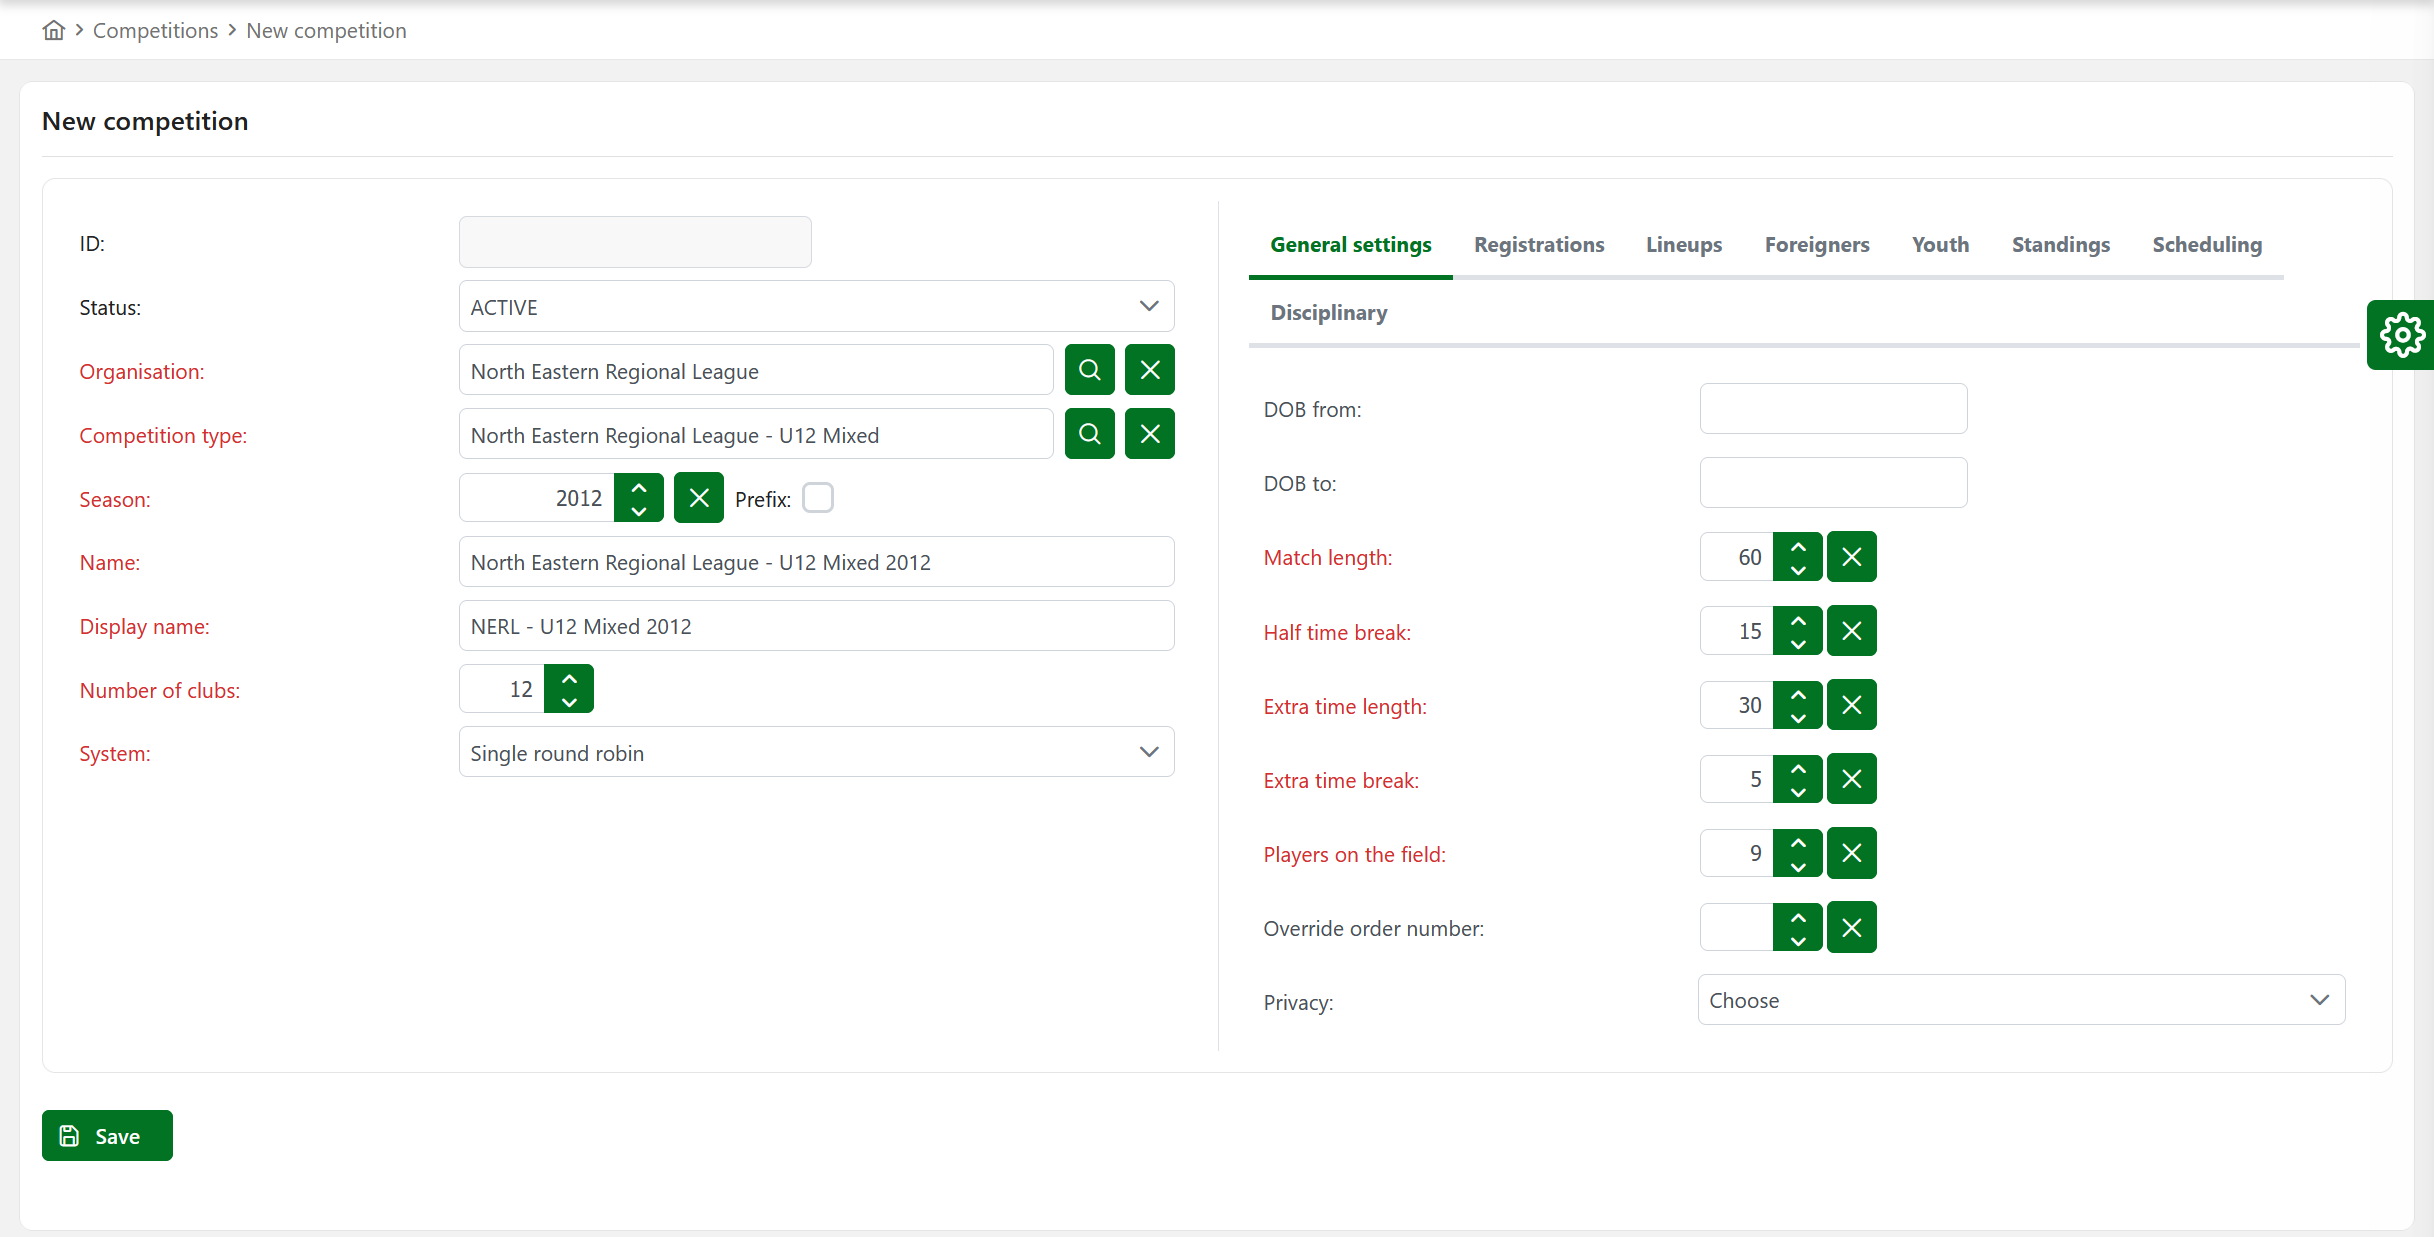Open the Status dropdown

[816, 307]
